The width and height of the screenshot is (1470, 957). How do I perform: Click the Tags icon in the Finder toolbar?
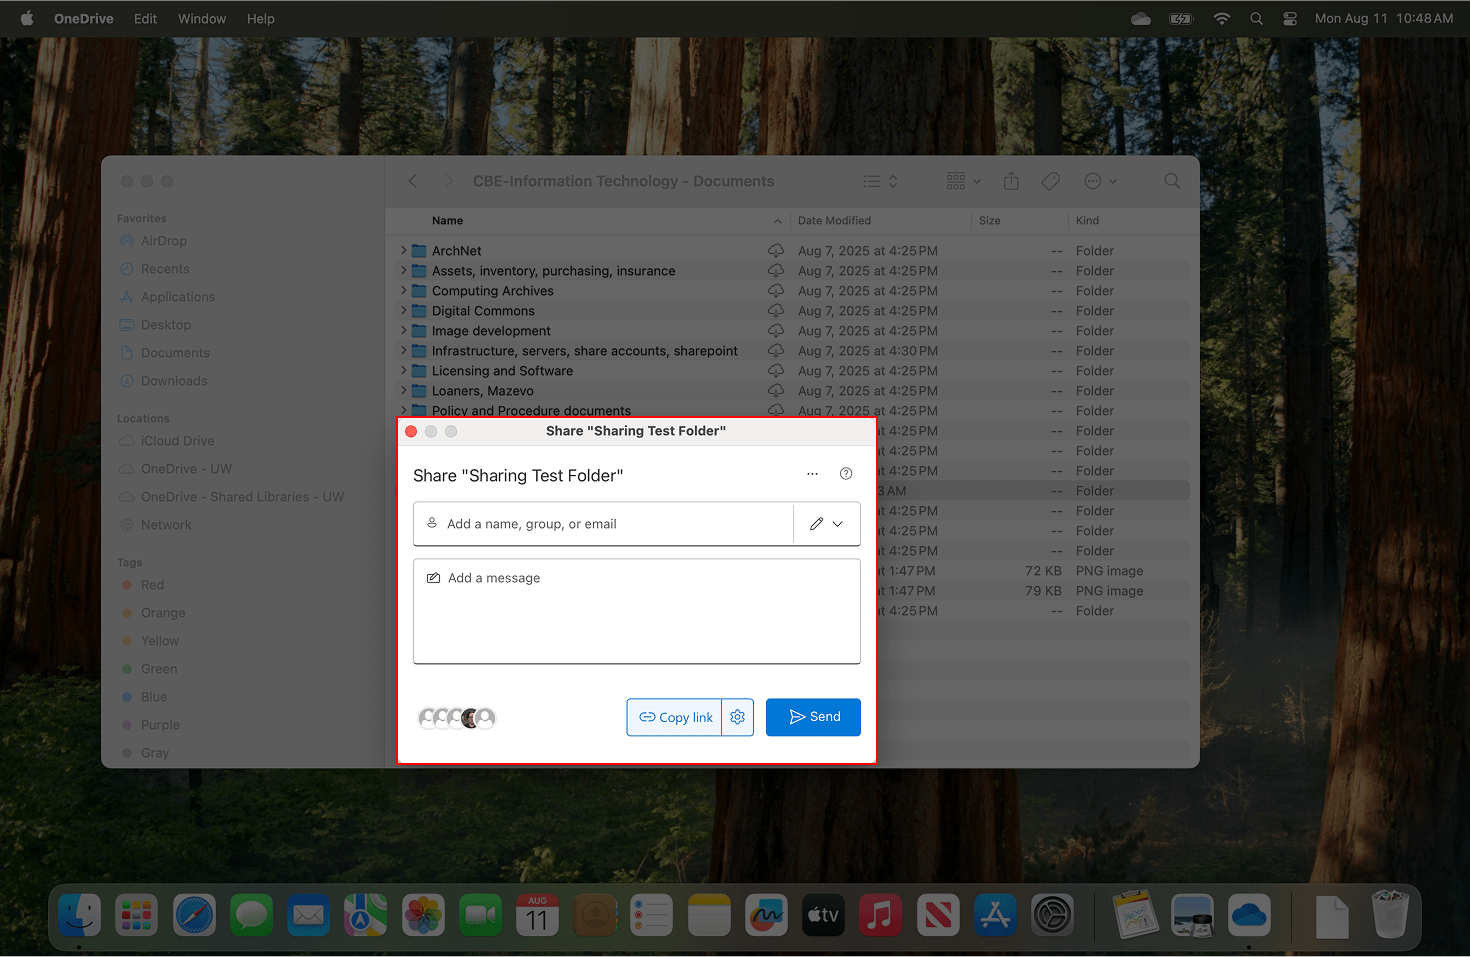click(x=1050, y=181)
